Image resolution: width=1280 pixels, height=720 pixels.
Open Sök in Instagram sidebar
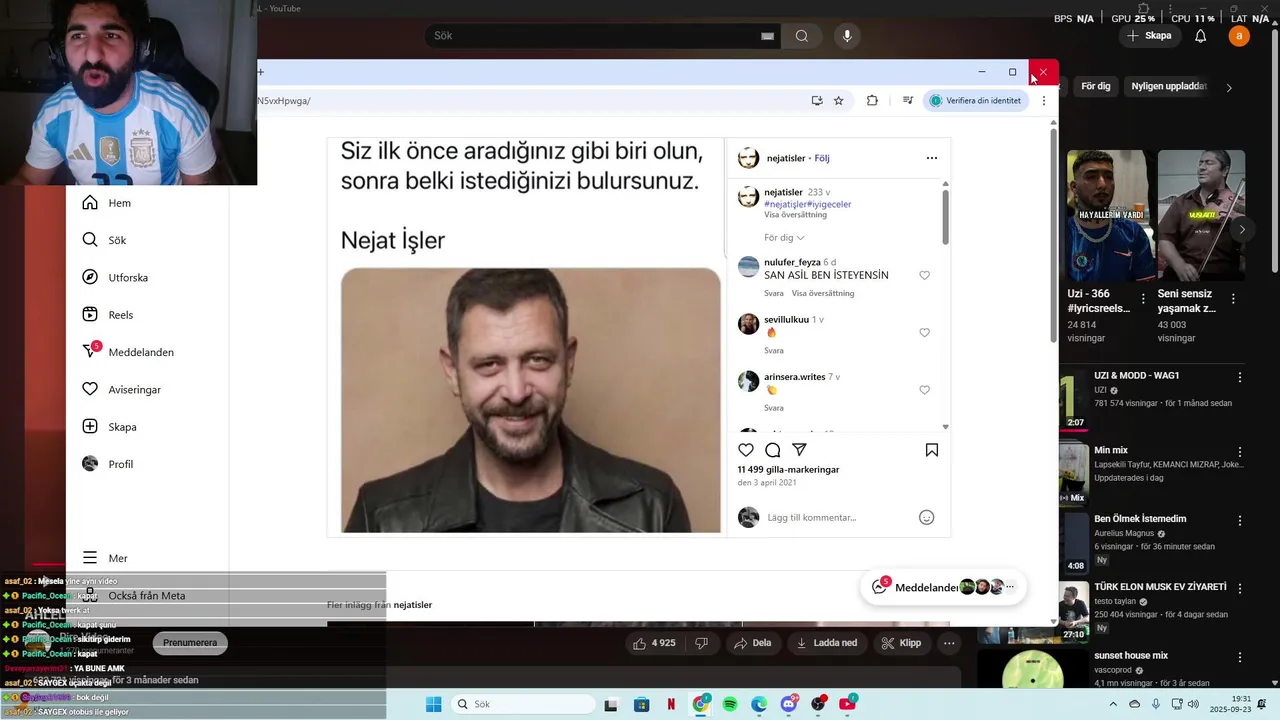click(104, 240)
